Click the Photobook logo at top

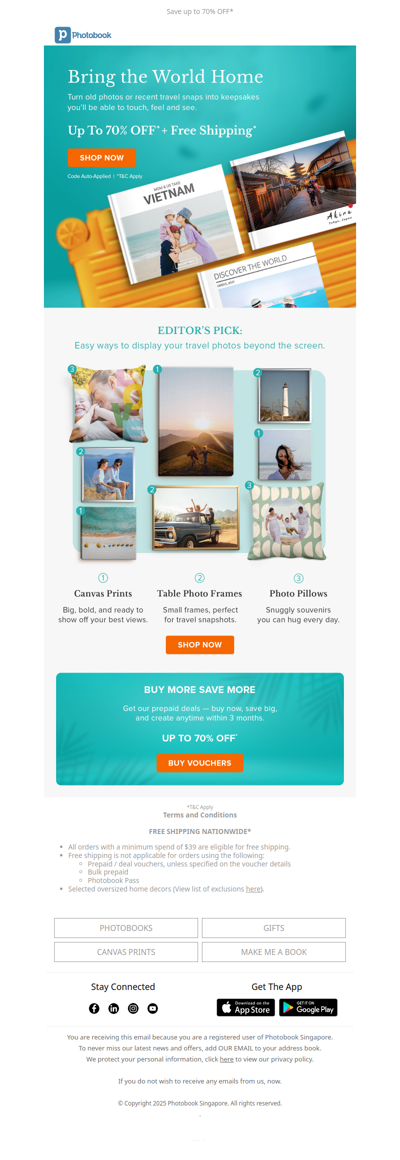[x=83, y=35]
